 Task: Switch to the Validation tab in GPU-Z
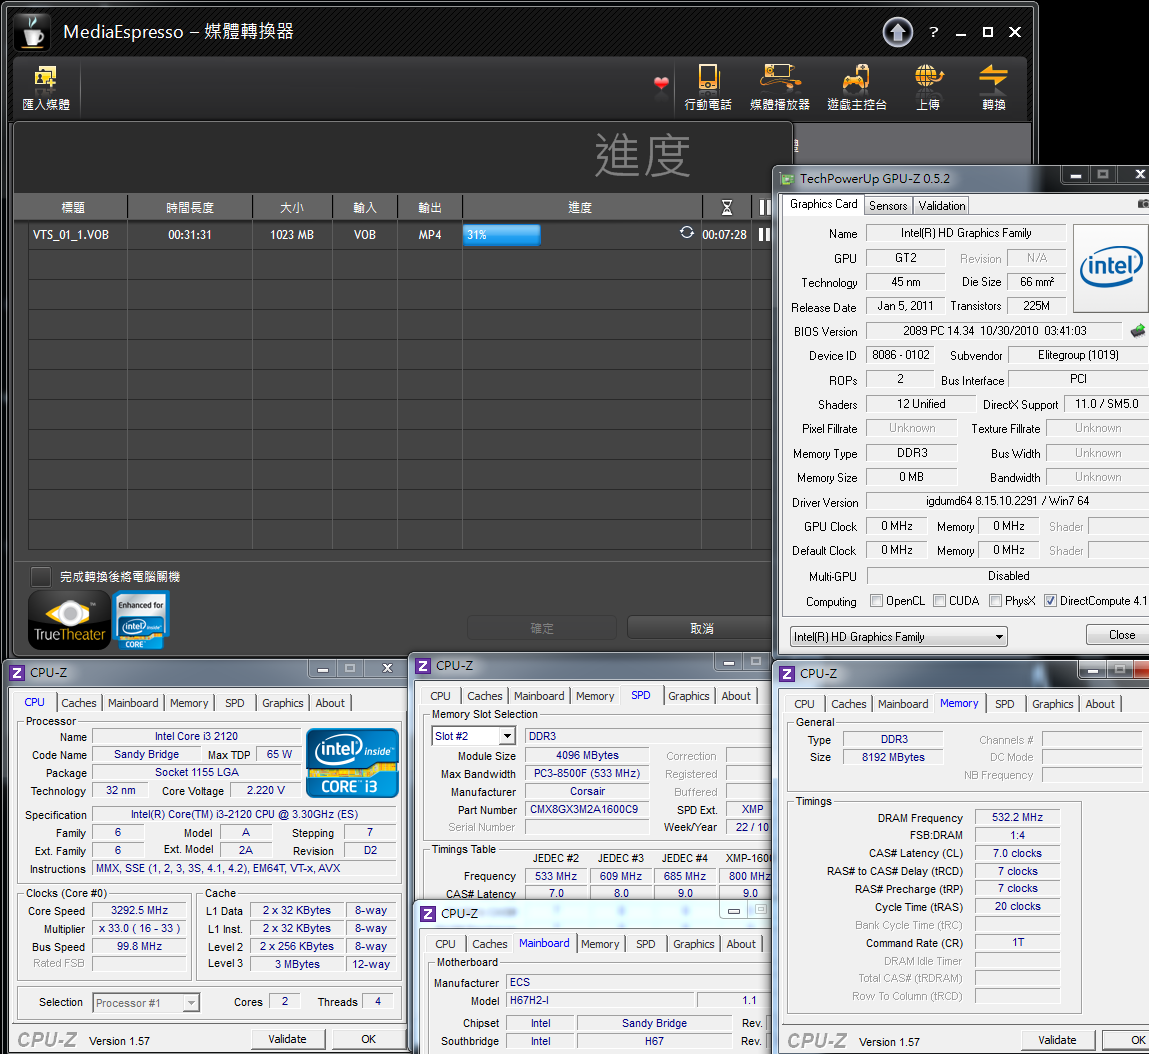tap(942, 206)
